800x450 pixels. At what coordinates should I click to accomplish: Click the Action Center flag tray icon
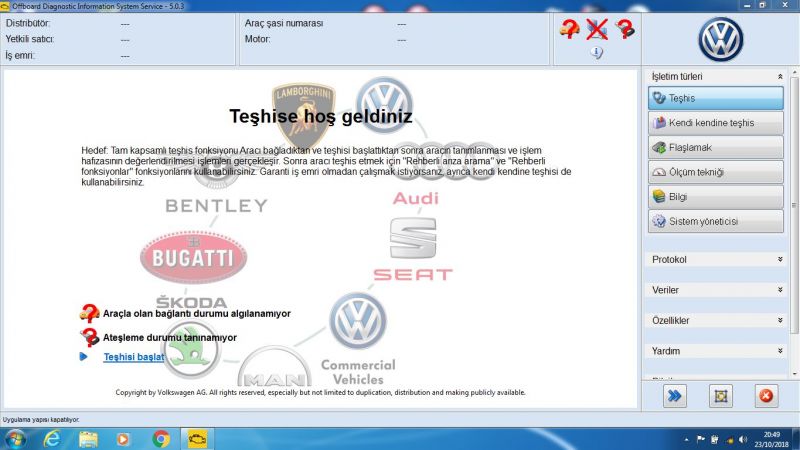pyautogui.click(x=701, y=439)
